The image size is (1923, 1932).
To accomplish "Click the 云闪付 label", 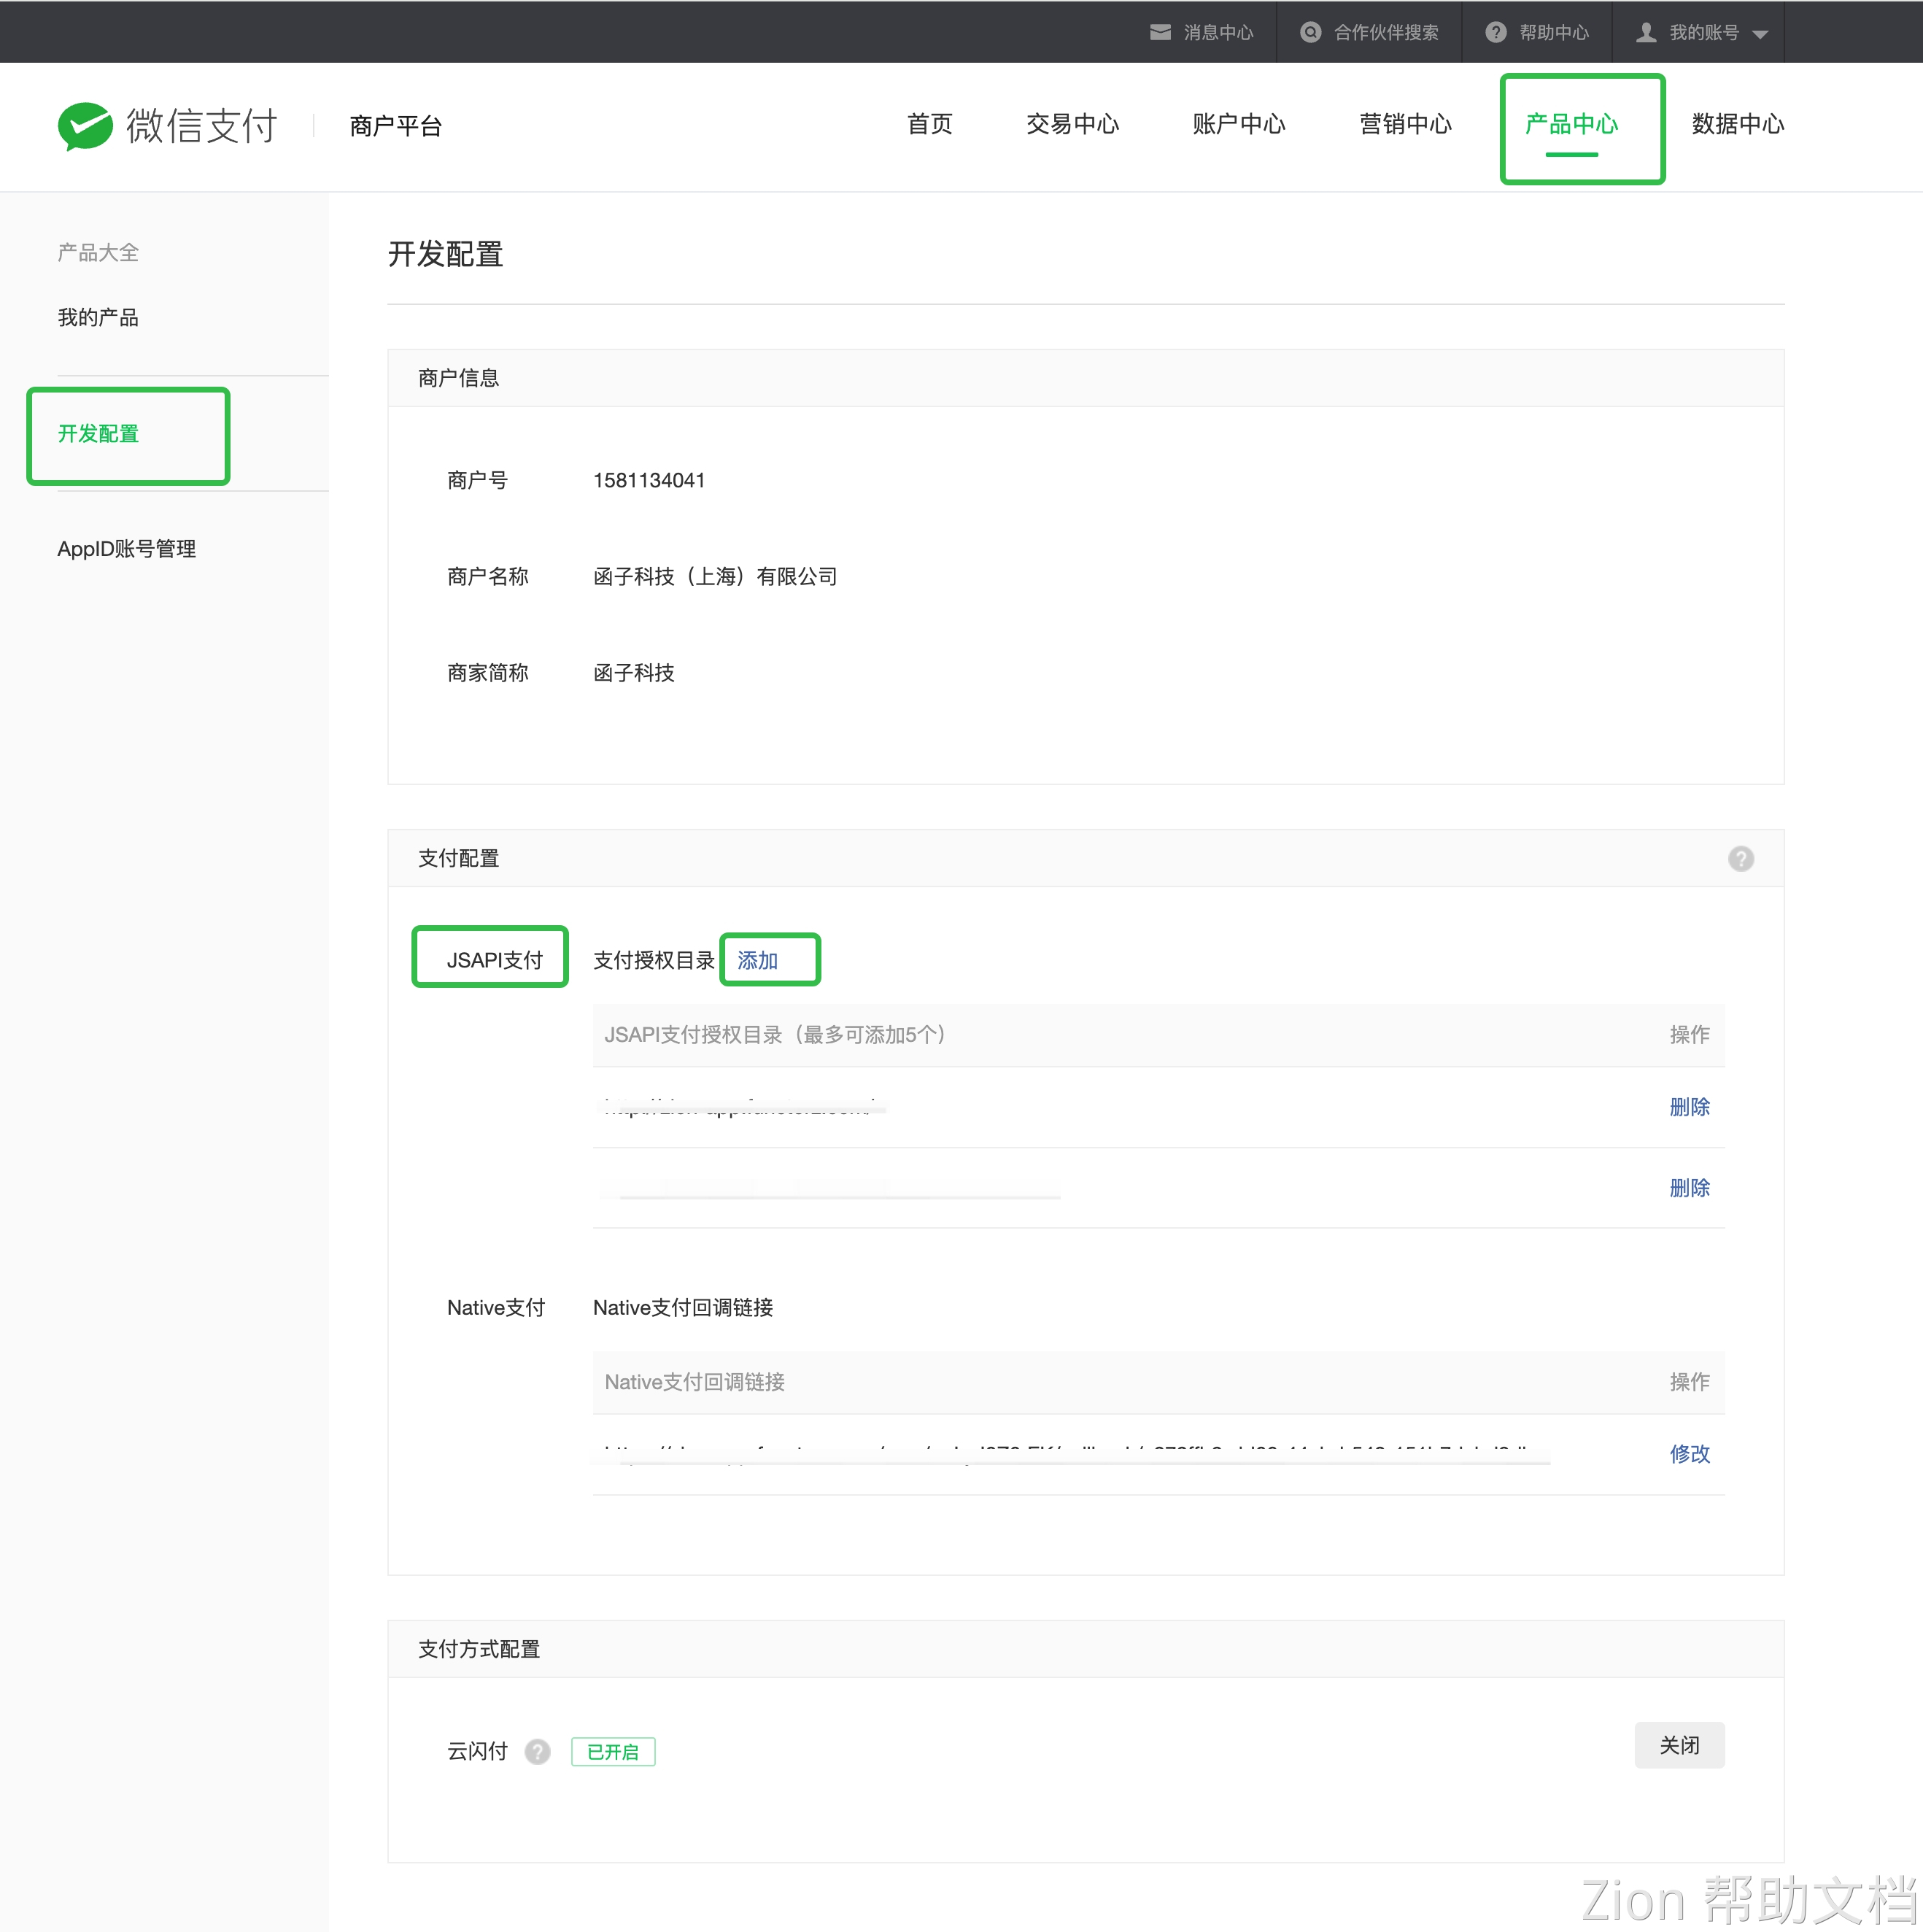I will click(477, 1751).
